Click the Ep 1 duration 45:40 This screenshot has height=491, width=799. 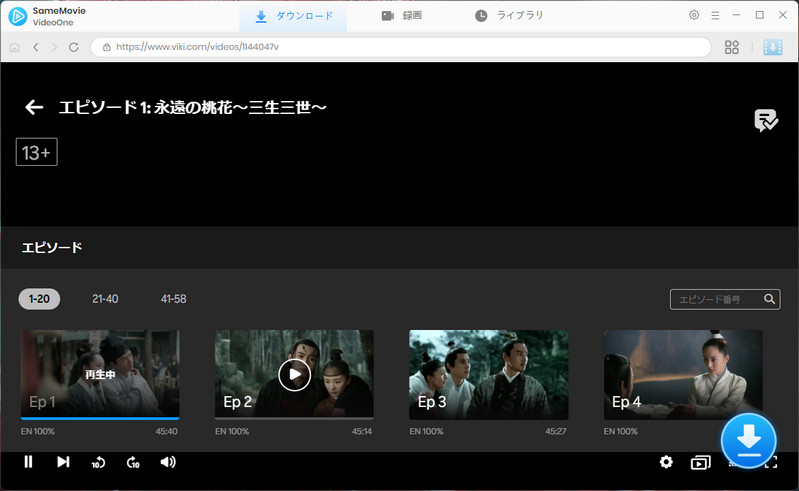[x=167, y=431]
